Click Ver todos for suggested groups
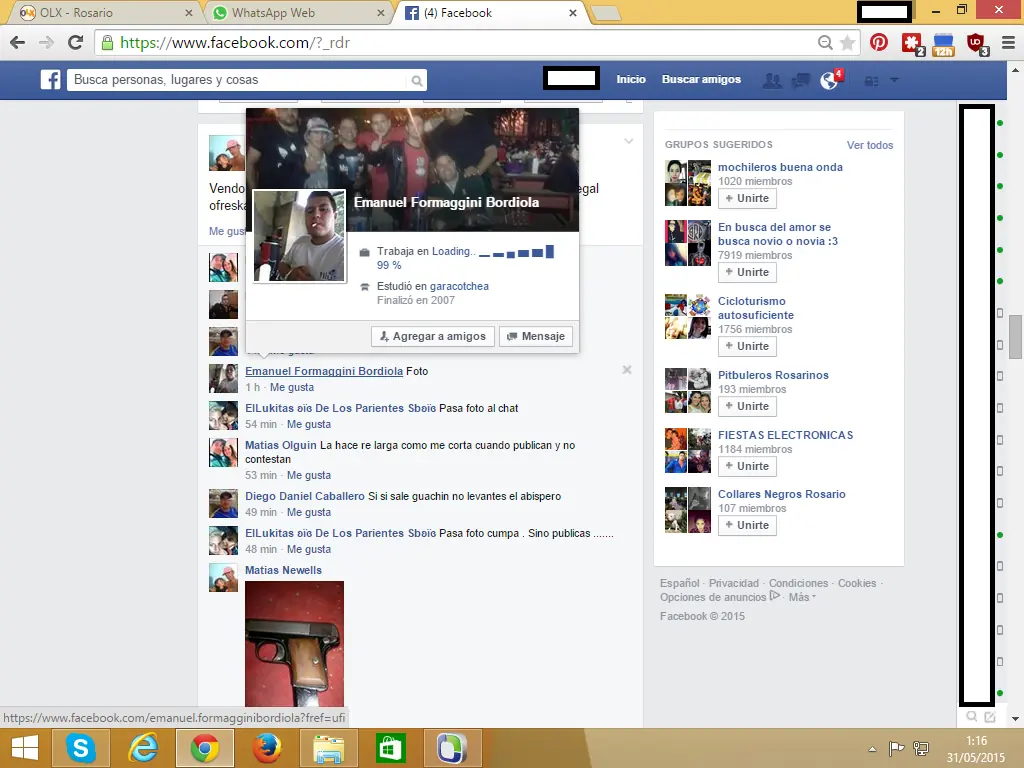This screenshot has width=1024, height=768. [870, 145]
